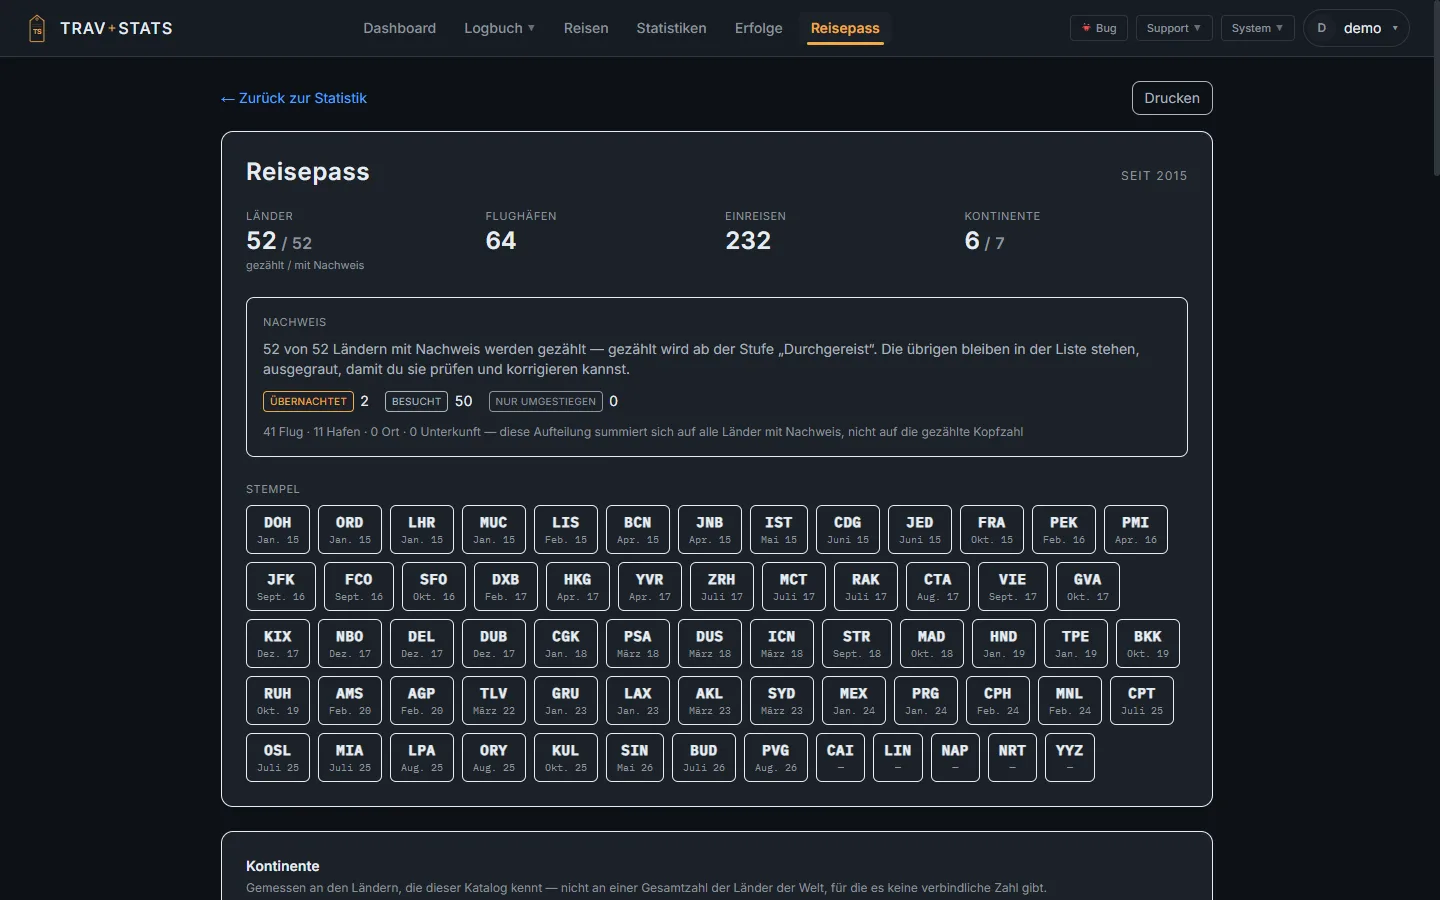The image size is (1440, 900).
Task: Click the GVA stamp
Action: pos(1088,586)
